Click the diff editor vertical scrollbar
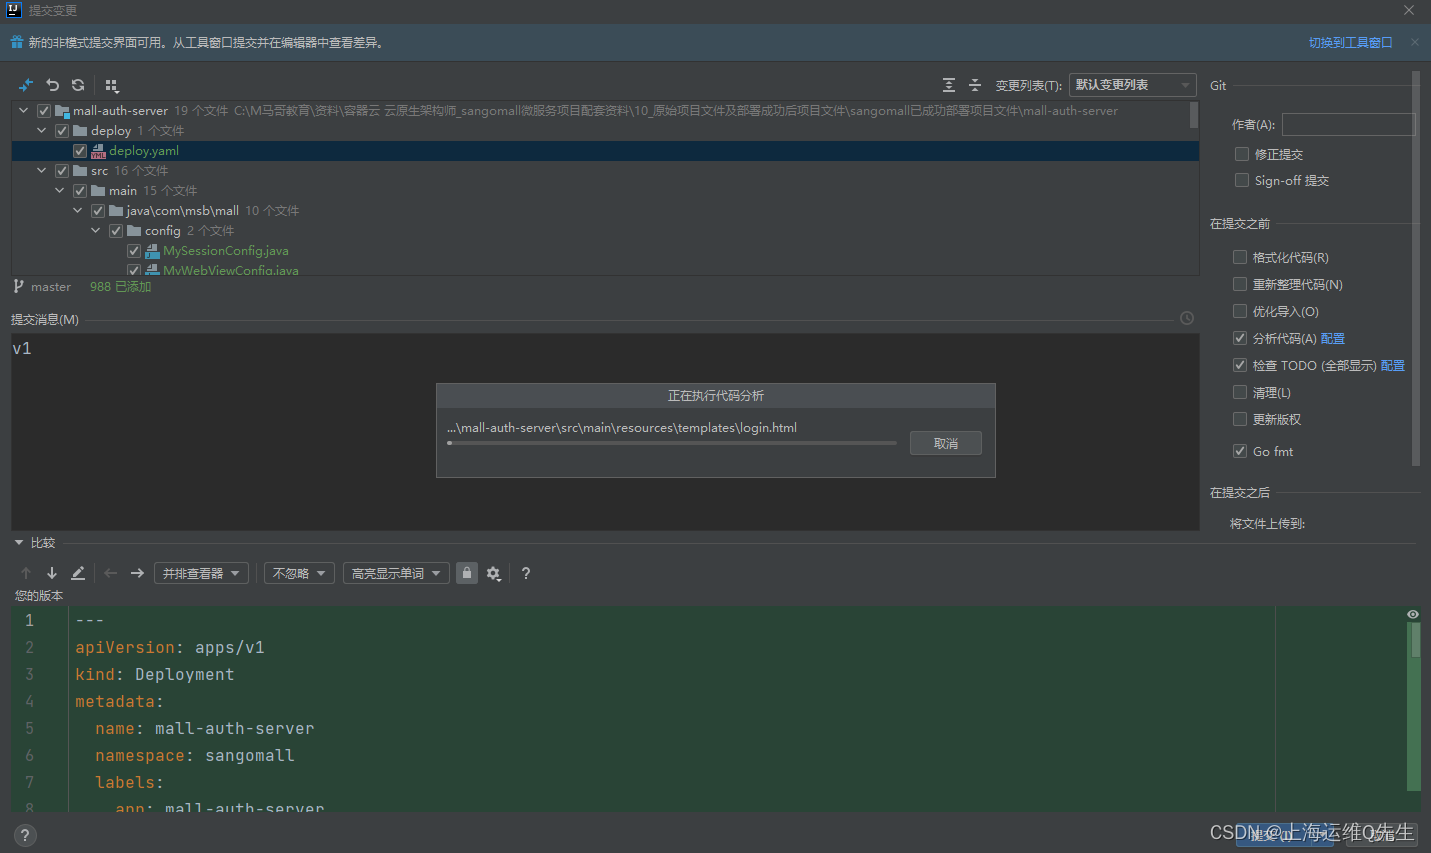1431x853 pixels. [x=1415, y=640]
